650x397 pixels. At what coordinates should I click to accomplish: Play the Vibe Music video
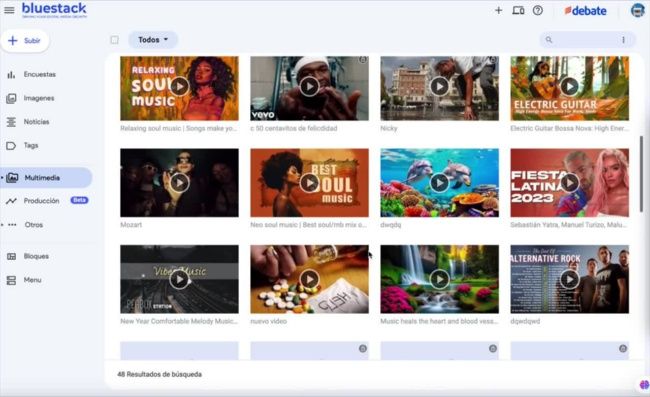[x=179, y=279]
